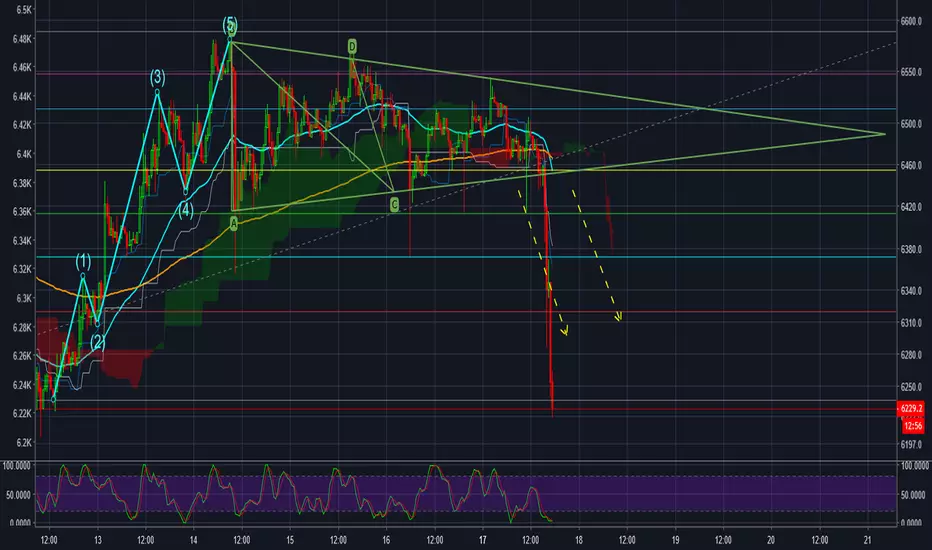This screenshot has height=550, width=932.
Task: Select the Elliott wave label (1)
Action: tap(83, 261)
